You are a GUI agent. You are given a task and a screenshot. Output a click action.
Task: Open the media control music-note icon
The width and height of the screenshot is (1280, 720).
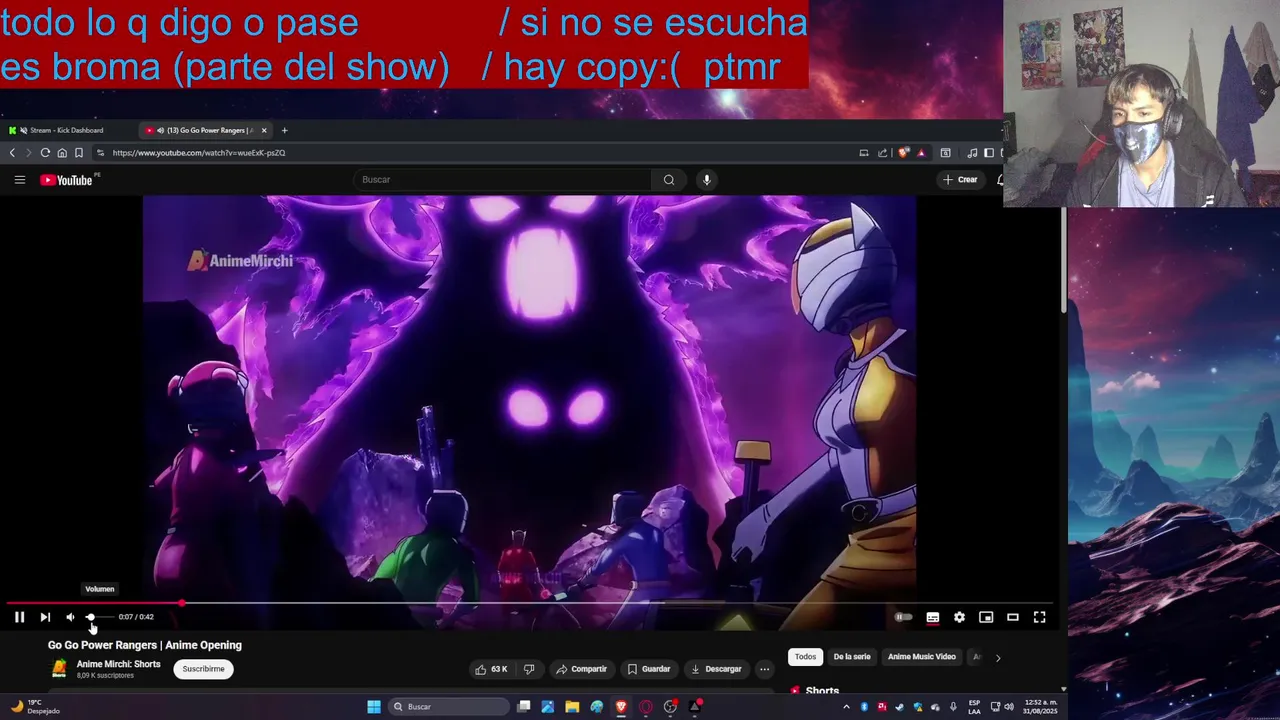click(972, 153)
